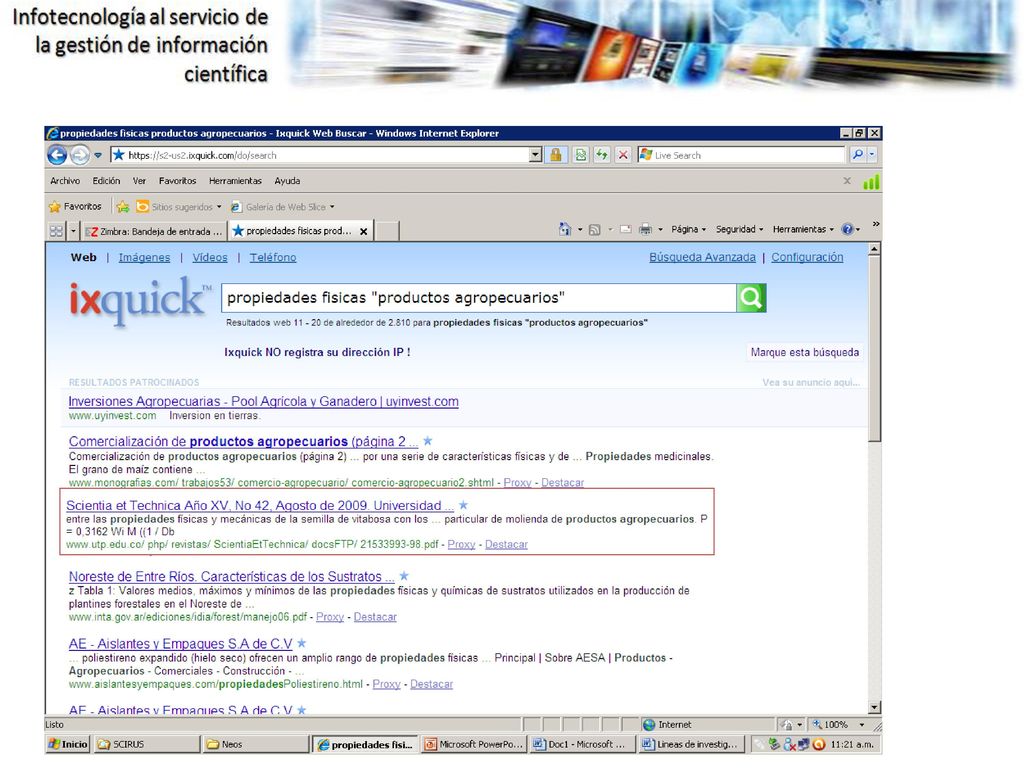Click the red X Stop loading icon

tap(623, 155)
